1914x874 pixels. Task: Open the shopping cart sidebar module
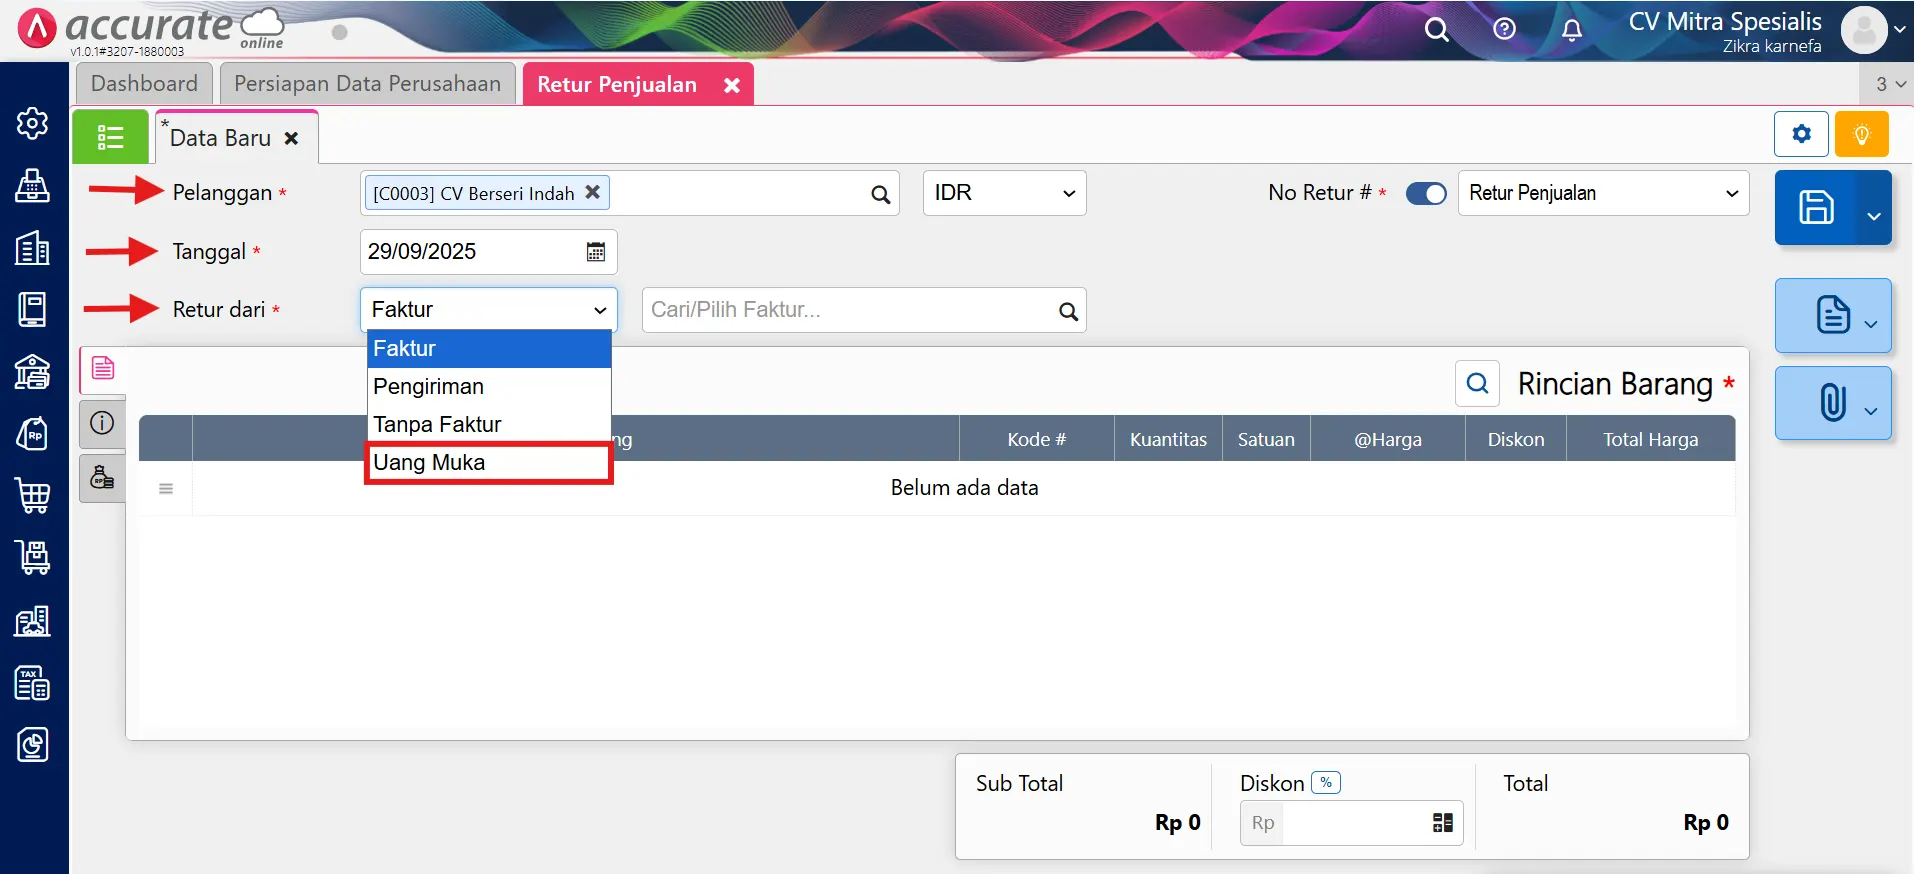click(33, 495)
